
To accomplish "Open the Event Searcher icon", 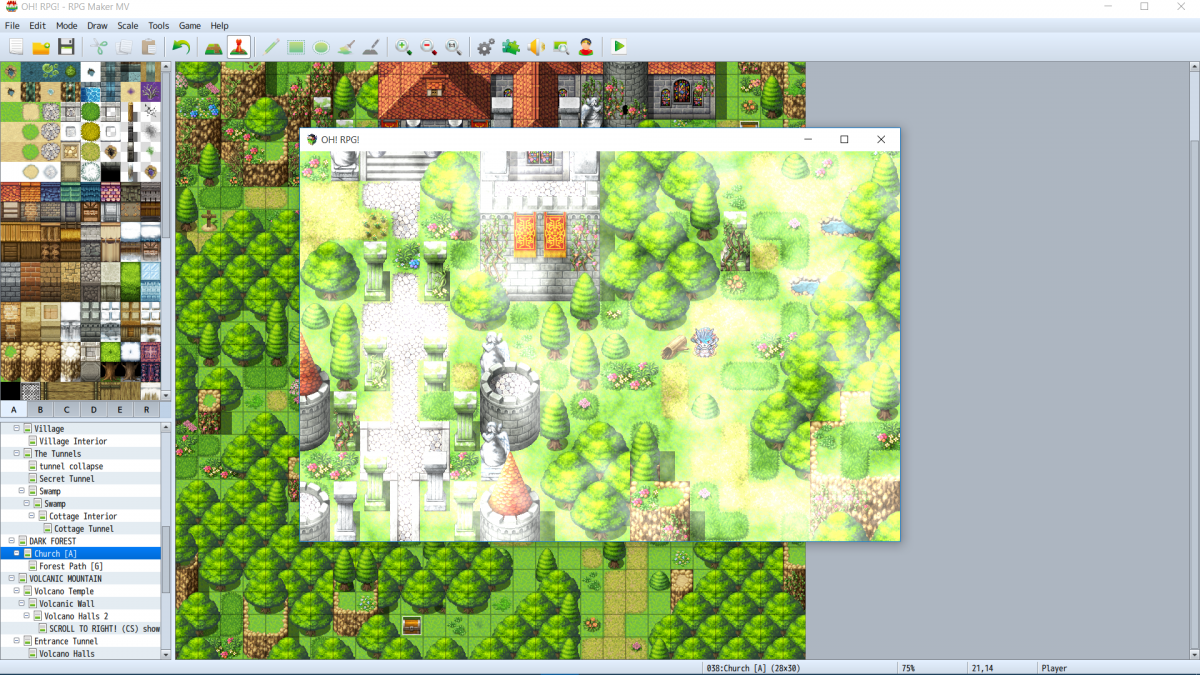I will [x=561, y=46].
